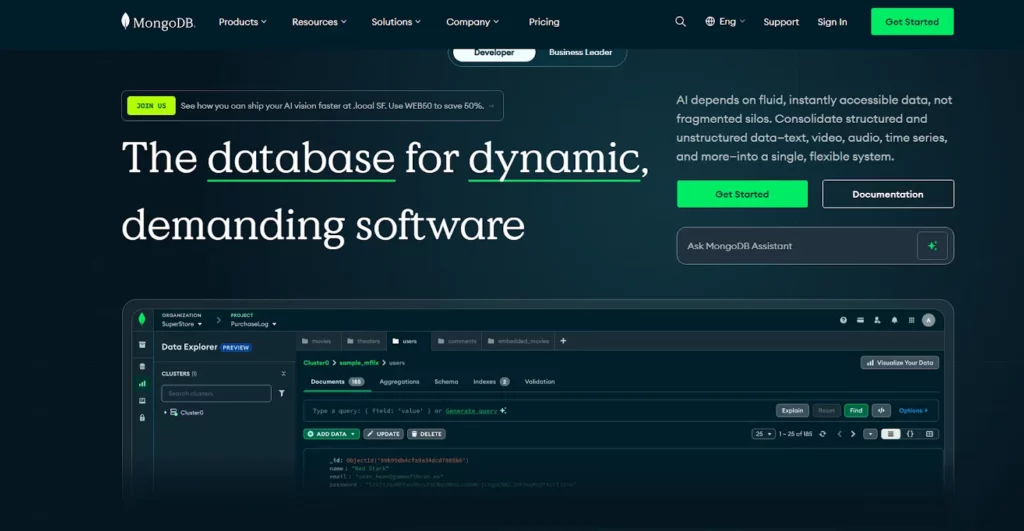Click the monitor icon in the Atlas sidebar

pyautogui.click(x=142, y=400)
